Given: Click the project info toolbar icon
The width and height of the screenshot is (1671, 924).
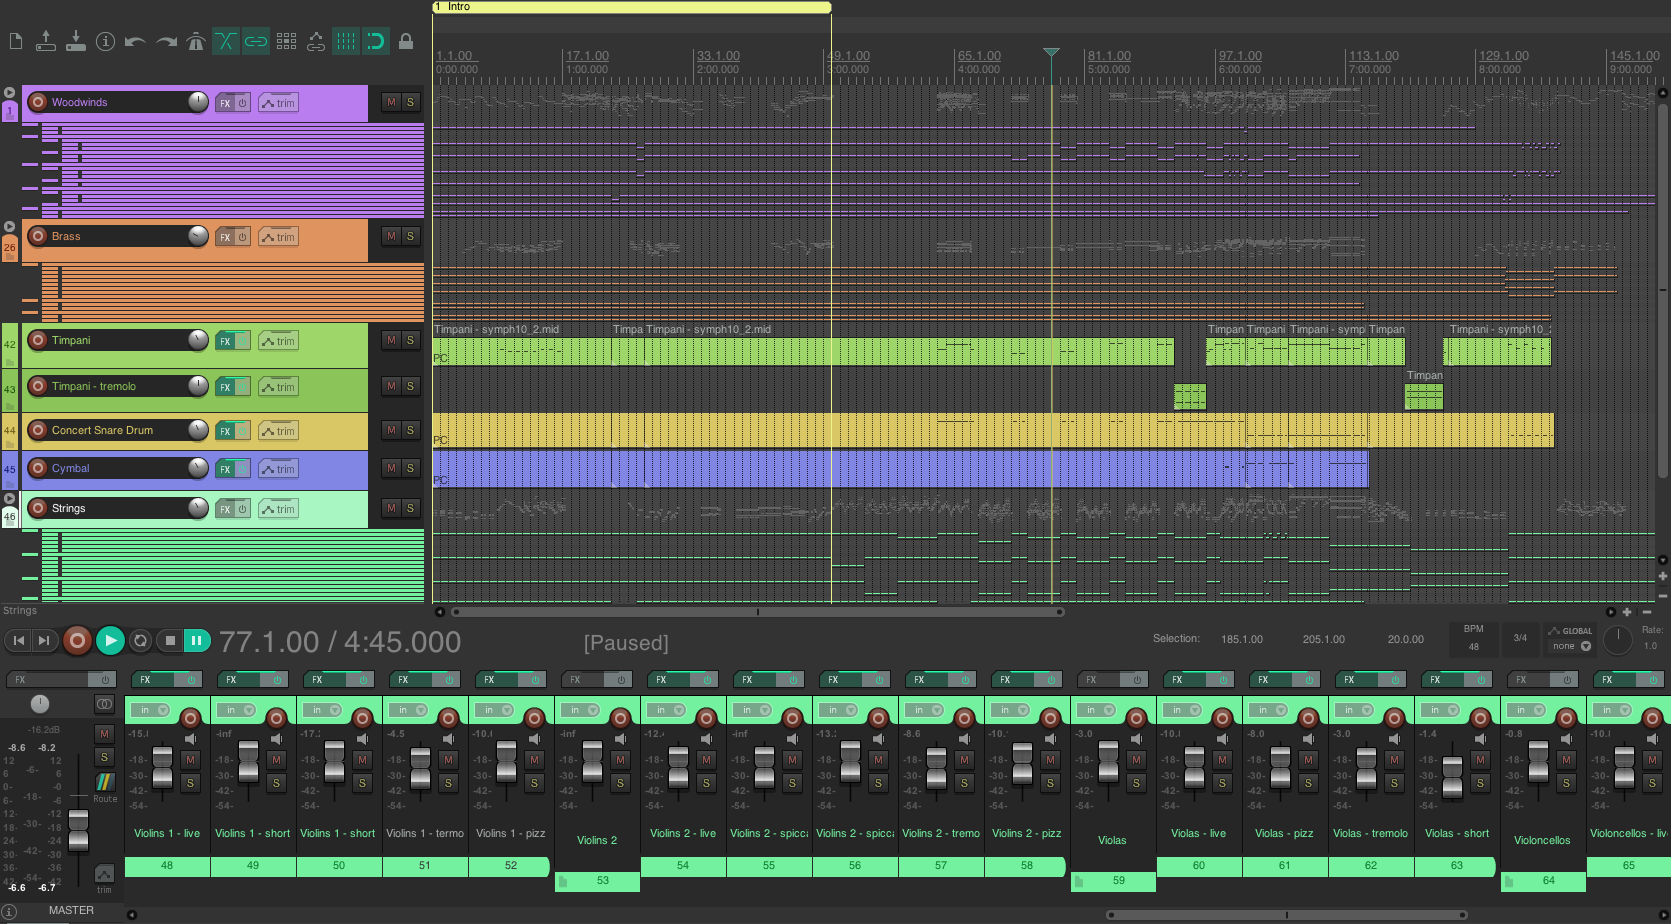Looking at the screenshot, I should pyautogui.click(x=105, y=41).
